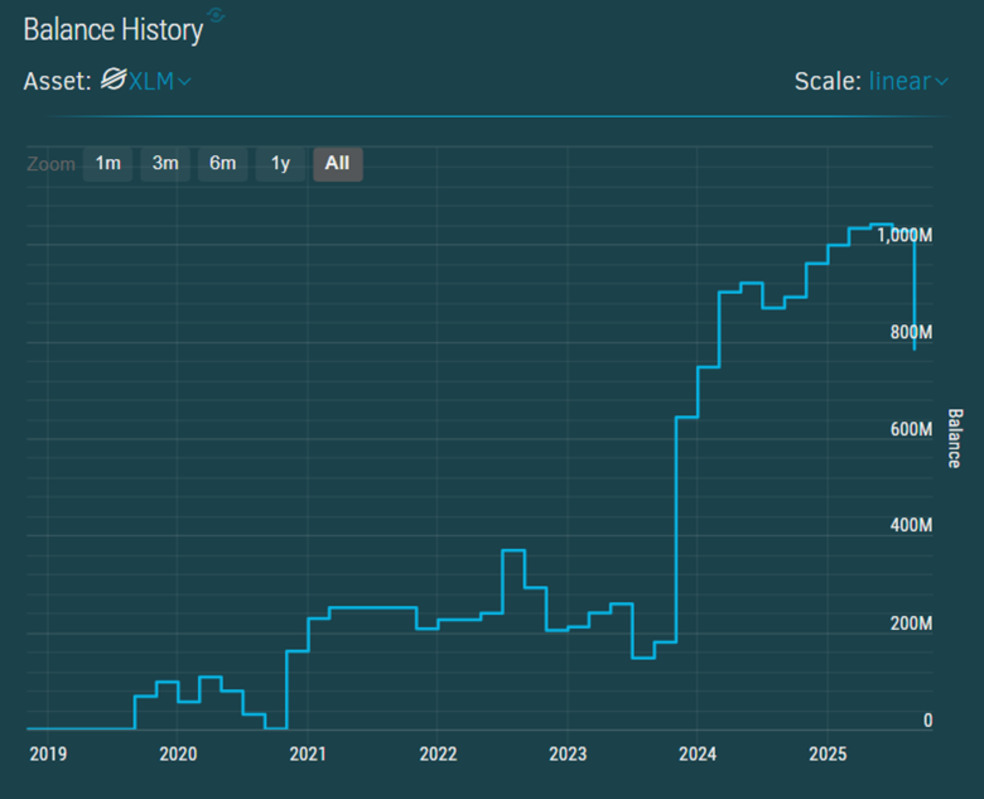The height and width of the screenshot is (799, 984).
Task: Expand the linear scale dropdown
Action: point(907,81)
